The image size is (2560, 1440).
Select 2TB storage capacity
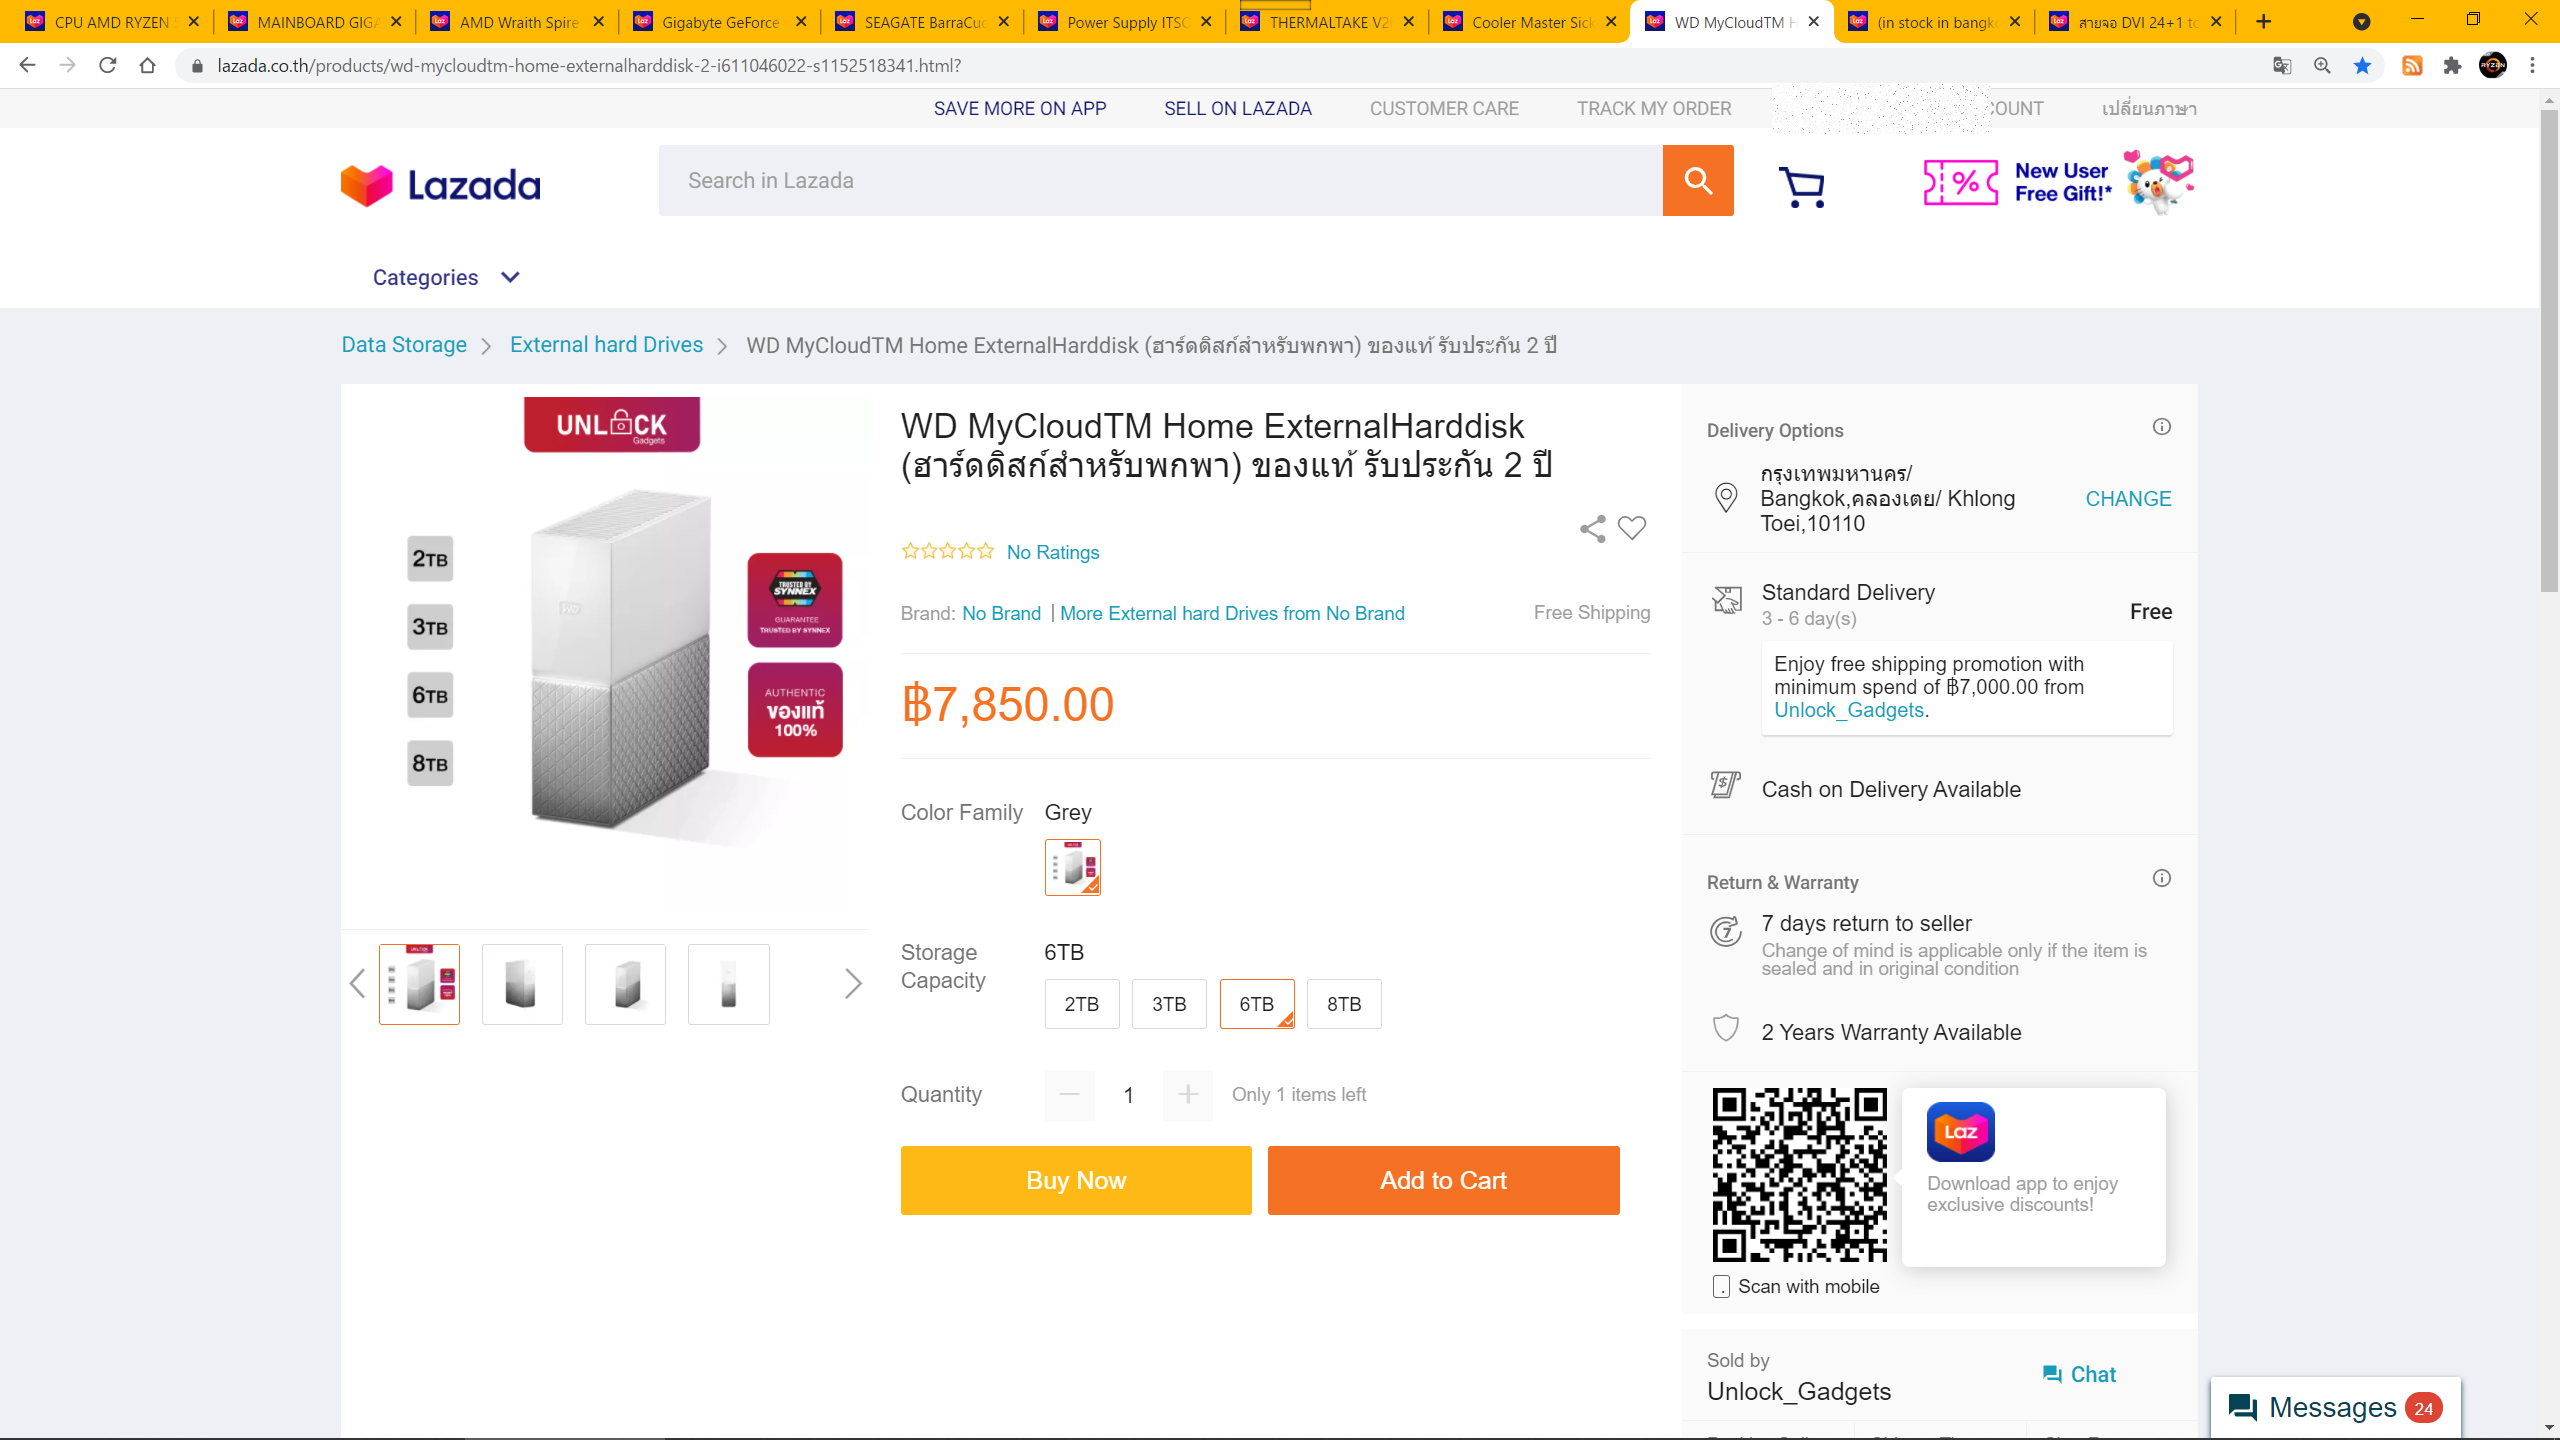(x=1082, y=1004)
